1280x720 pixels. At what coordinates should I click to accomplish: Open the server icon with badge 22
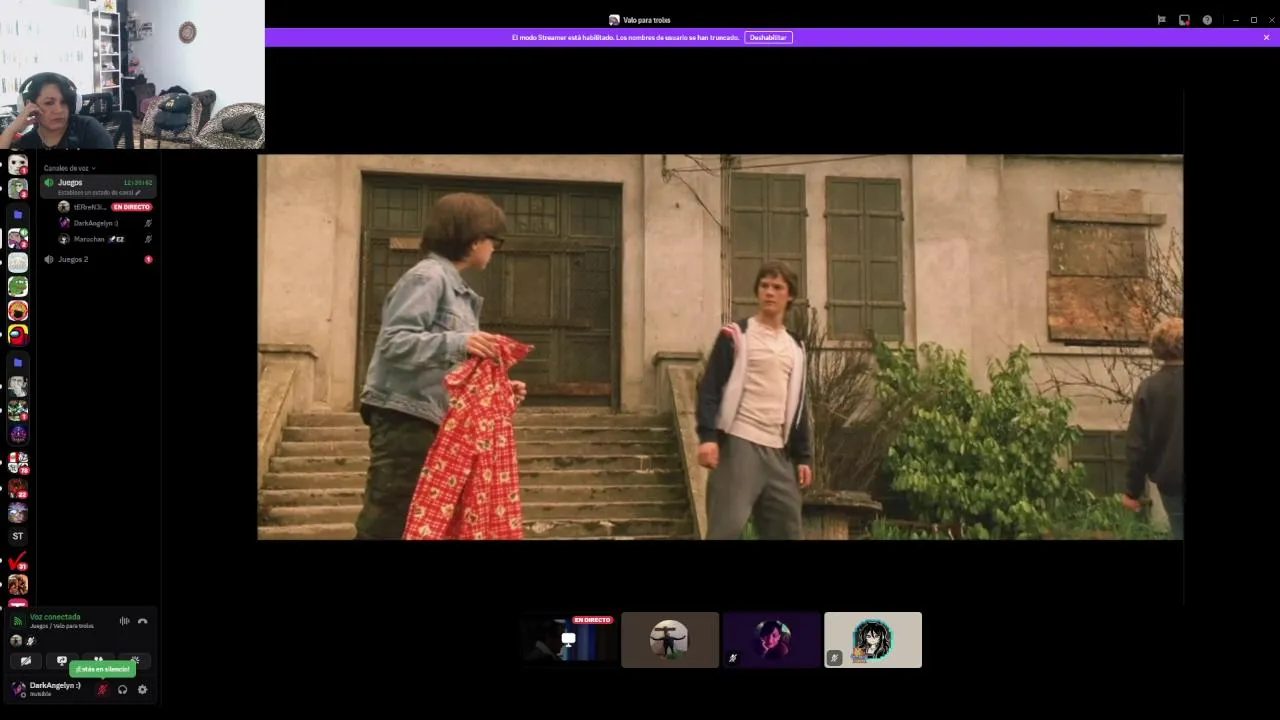tap(18, 488)
